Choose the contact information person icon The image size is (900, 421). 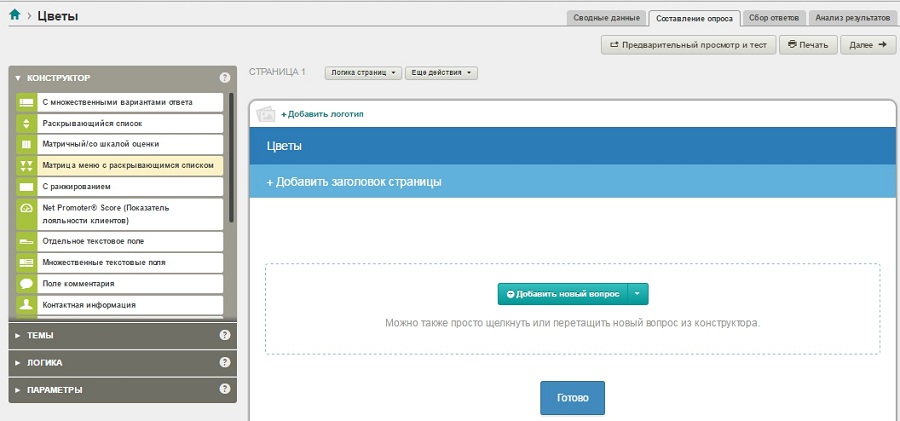(x=26, y=305)
